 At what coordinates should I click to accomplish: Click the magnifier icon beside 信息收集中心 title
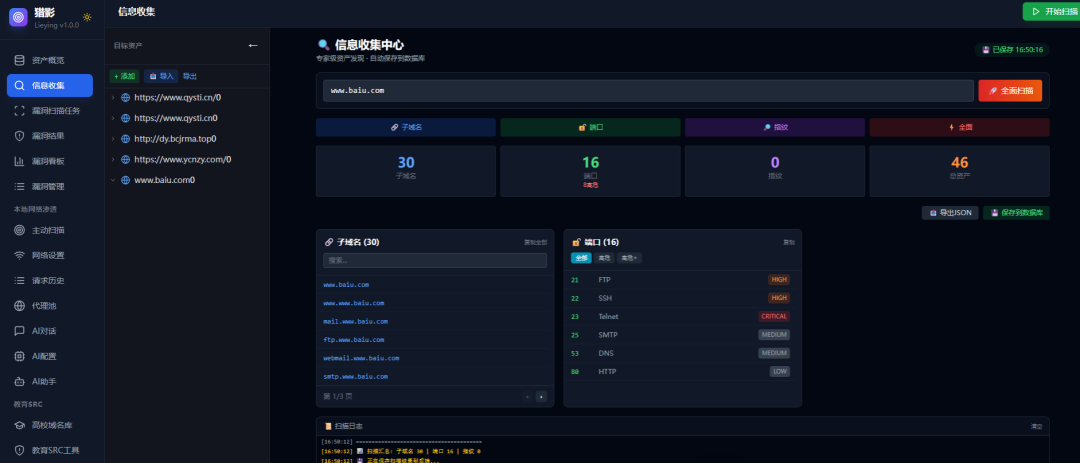[x=323, y=45]
